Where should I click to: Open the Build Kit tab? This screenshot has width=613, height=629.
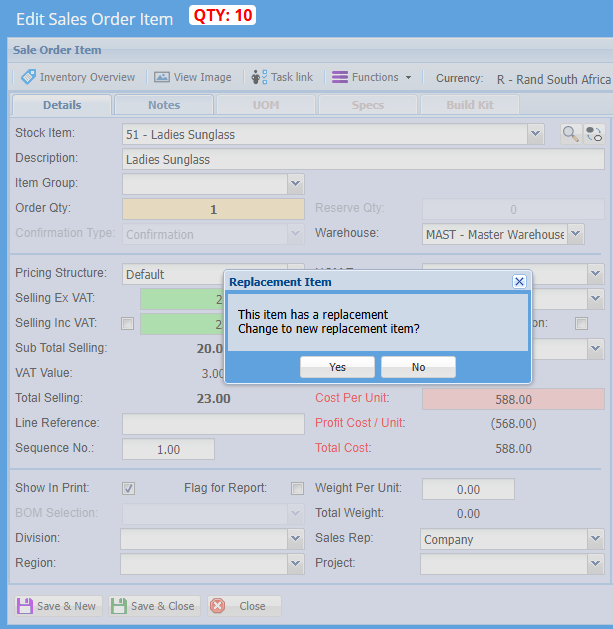[x=470, y=105]
